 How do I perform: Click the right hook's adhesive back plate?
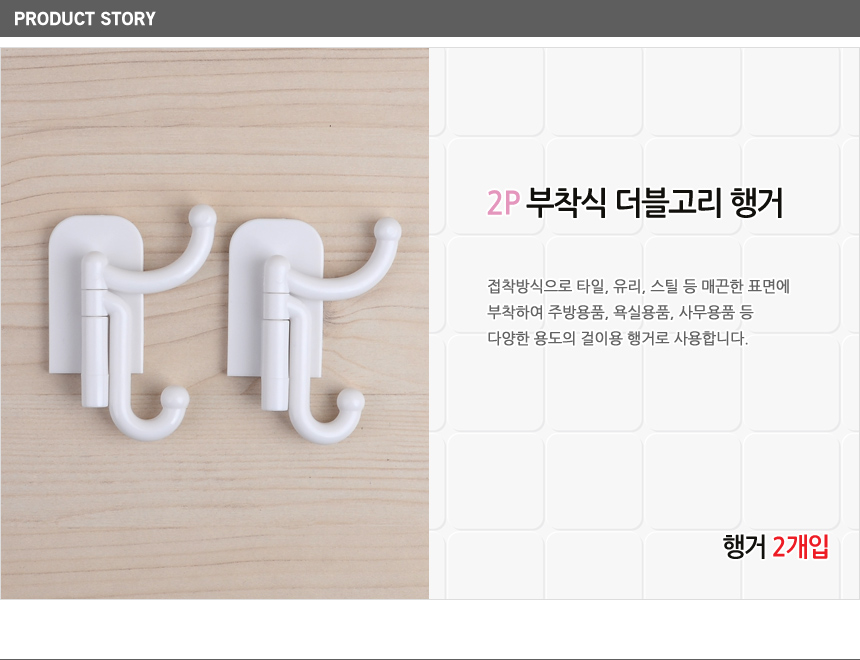click(x=275, y=298)
